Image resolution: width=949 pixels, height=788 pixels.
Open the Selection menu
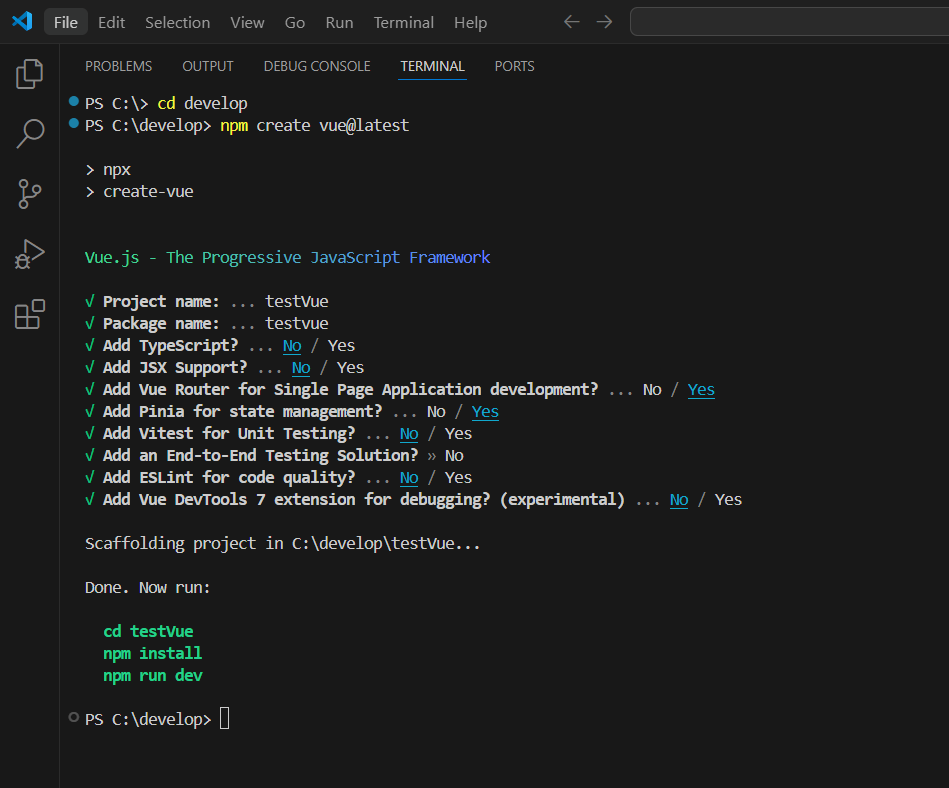(x=177, y=22)
